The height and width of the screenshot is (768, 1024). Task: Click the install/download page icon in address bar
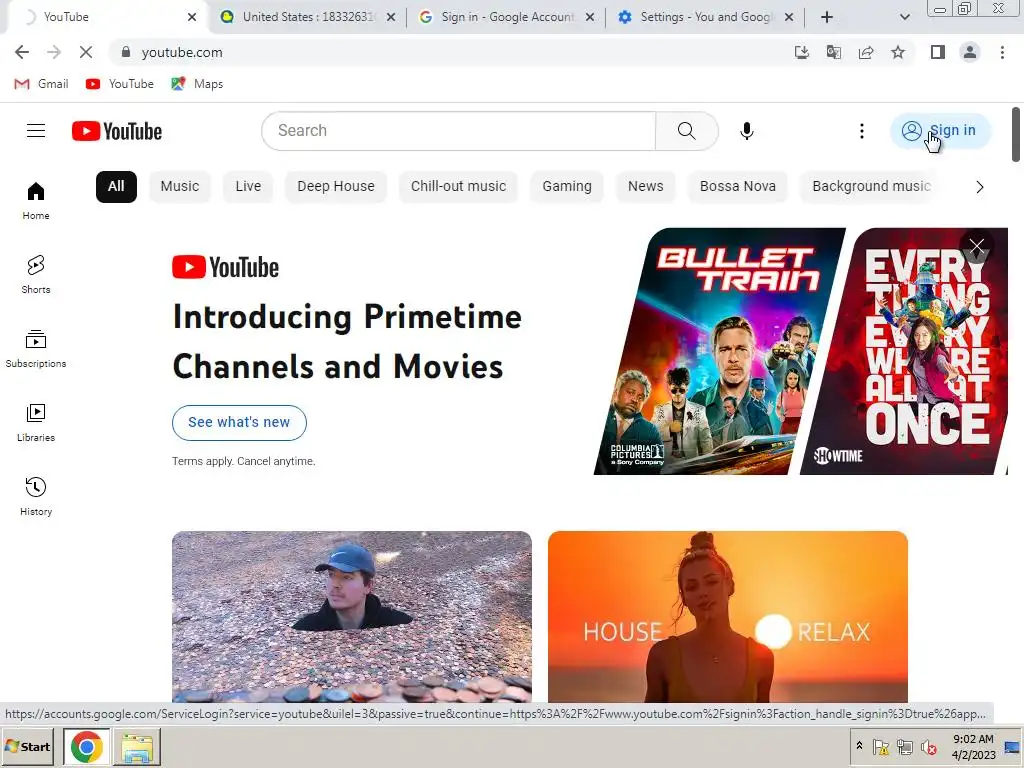801,52
